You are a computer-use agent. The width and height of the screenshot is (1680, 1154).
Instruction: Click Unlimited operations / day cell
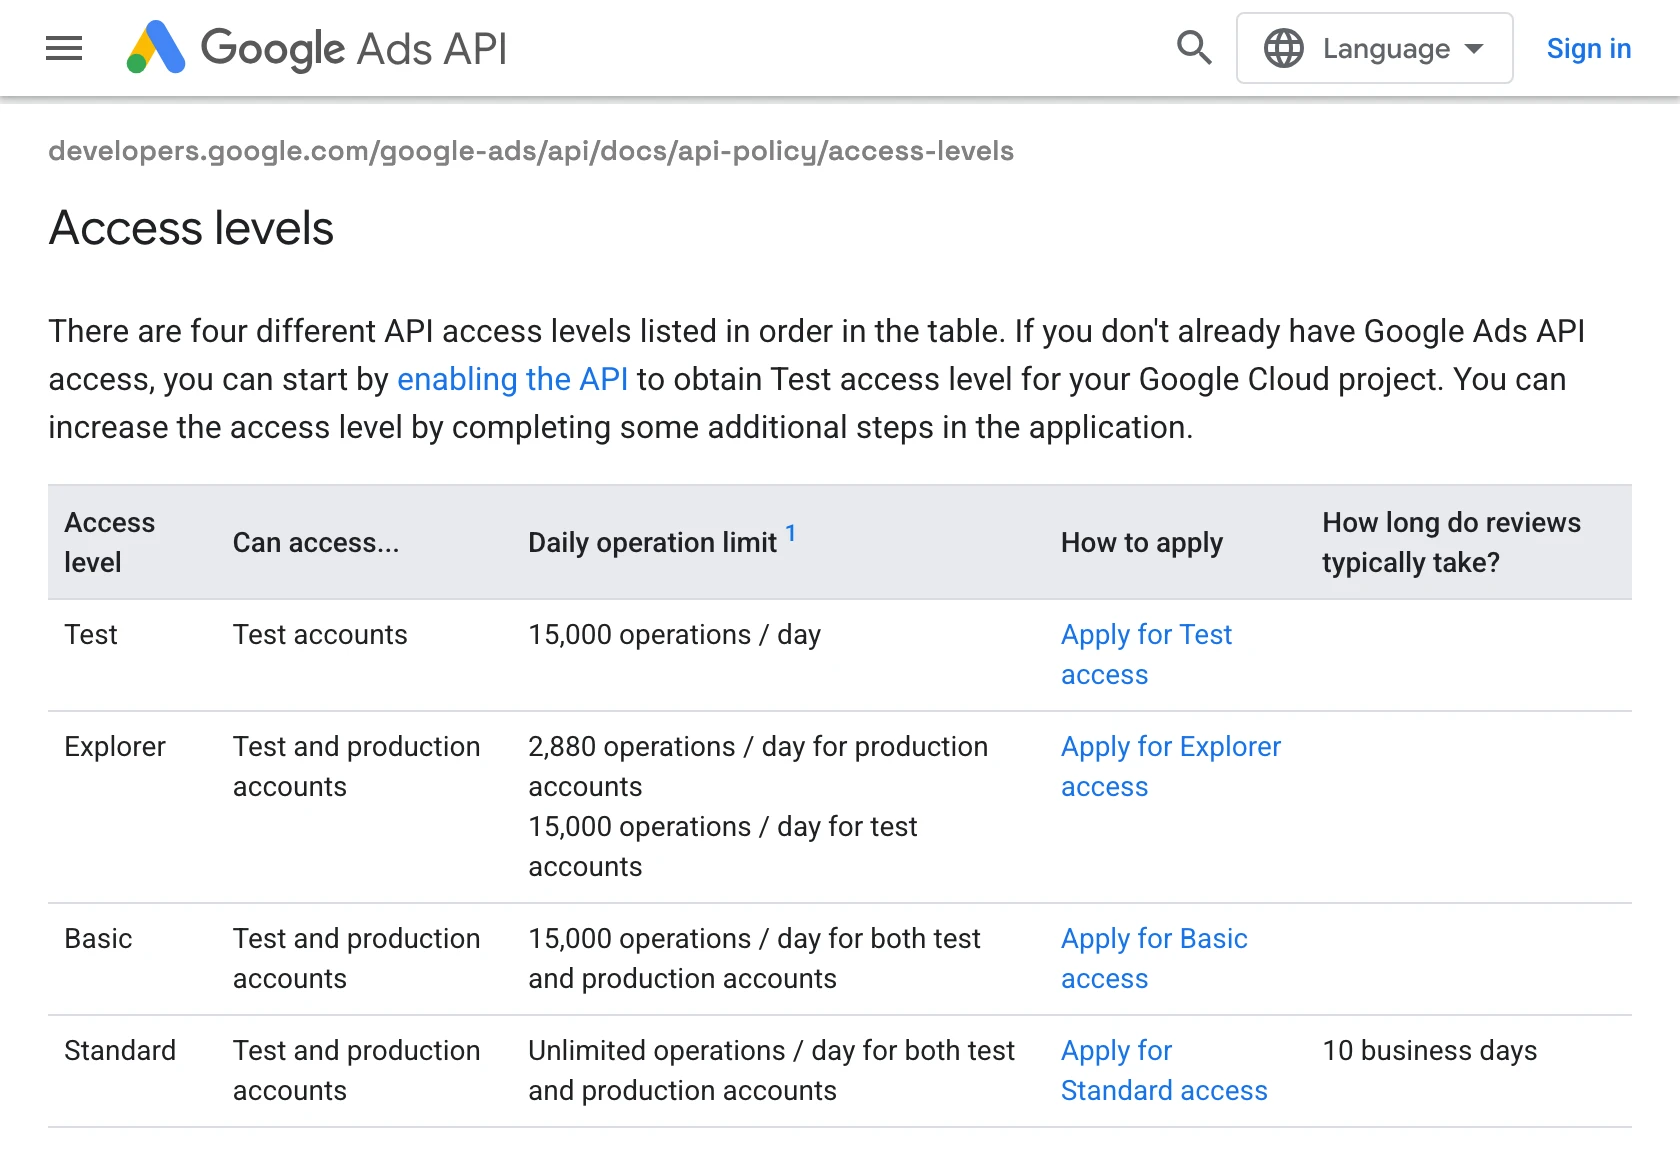click(x=771, y=1070)
